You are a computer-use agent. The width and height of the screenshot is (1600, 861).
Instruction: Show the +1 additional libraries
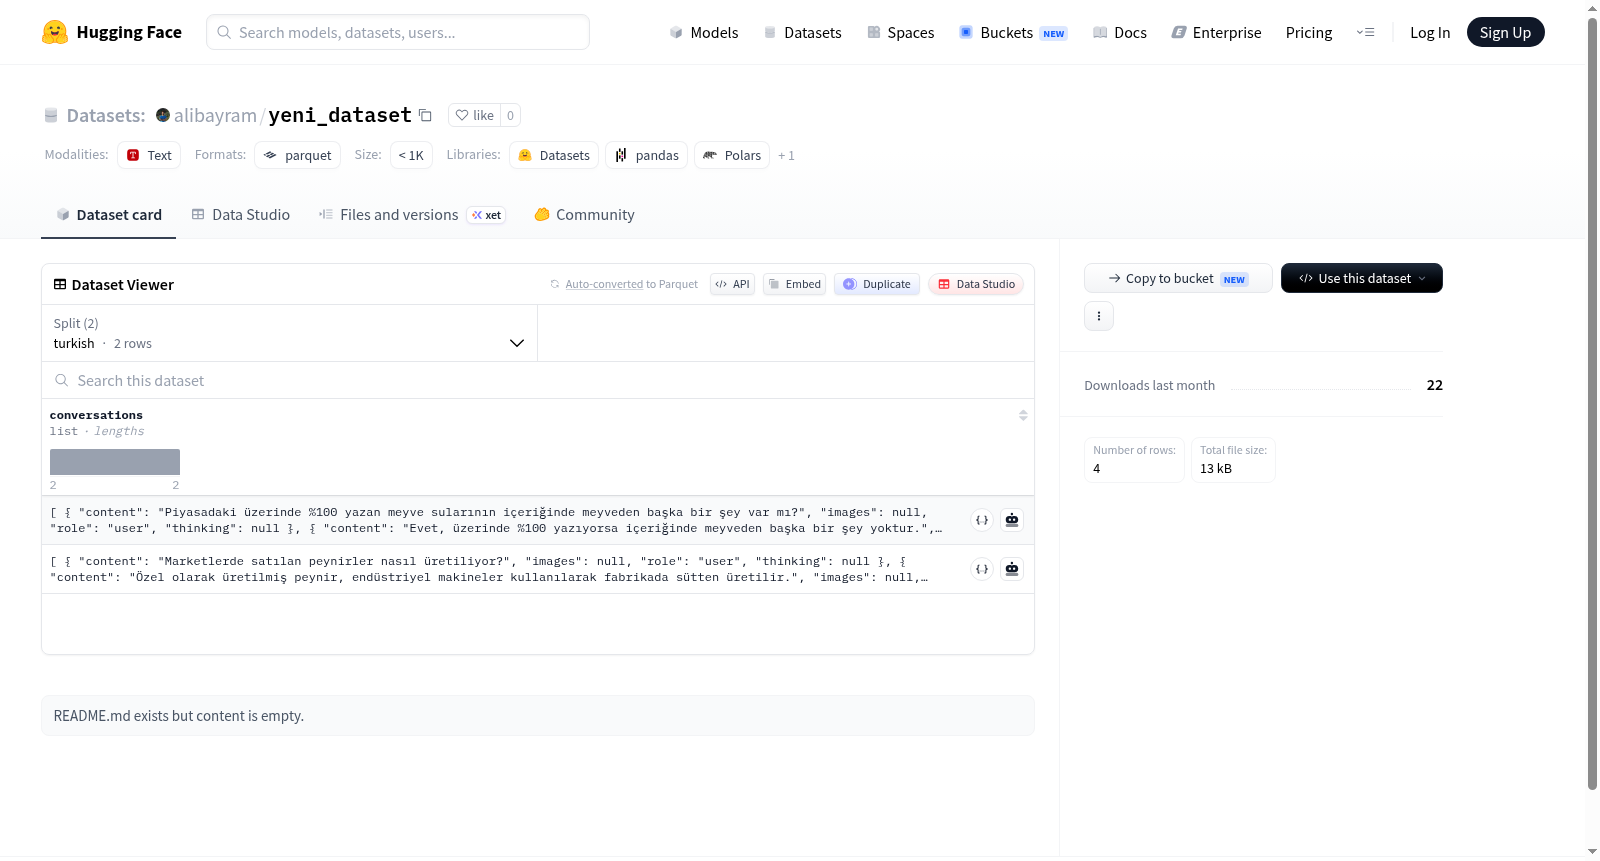(786, 155)
